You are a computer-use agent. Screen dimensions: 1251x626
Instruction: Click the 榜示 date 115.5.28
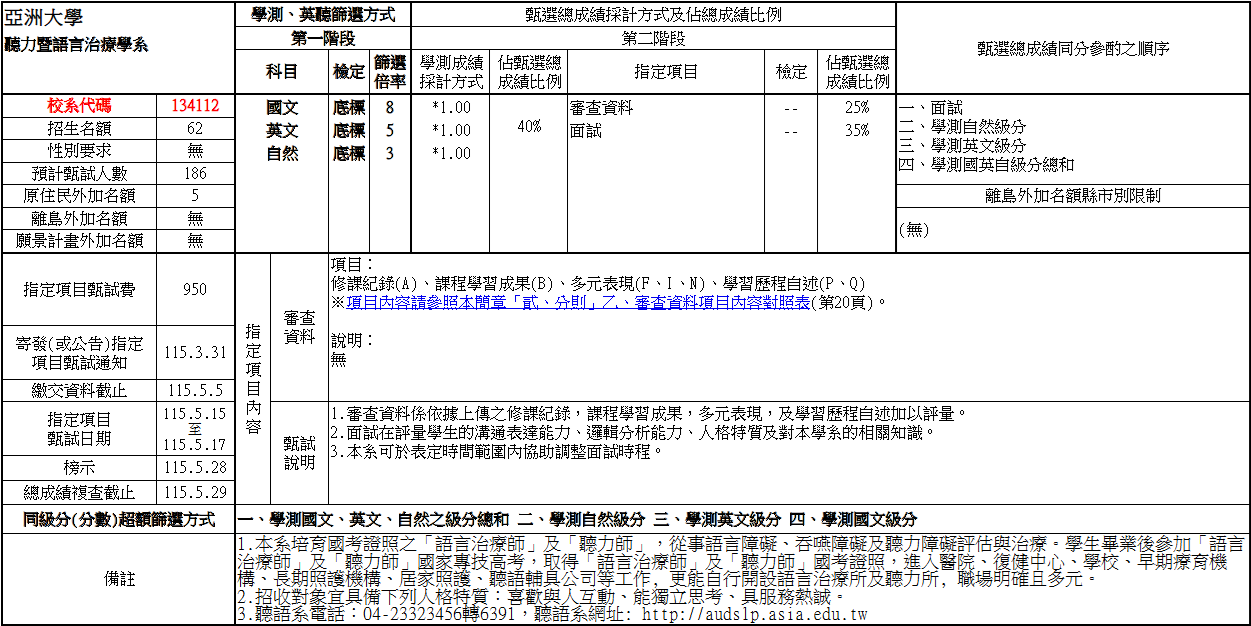click(196, 468)
